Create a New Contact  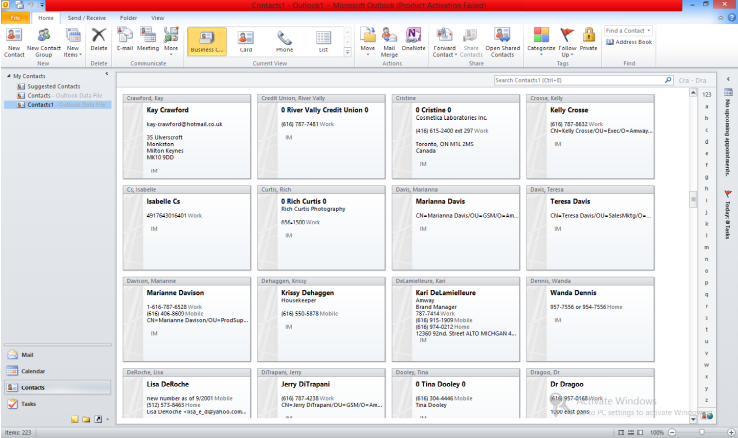pyautogui.click(x=14, y=42)
